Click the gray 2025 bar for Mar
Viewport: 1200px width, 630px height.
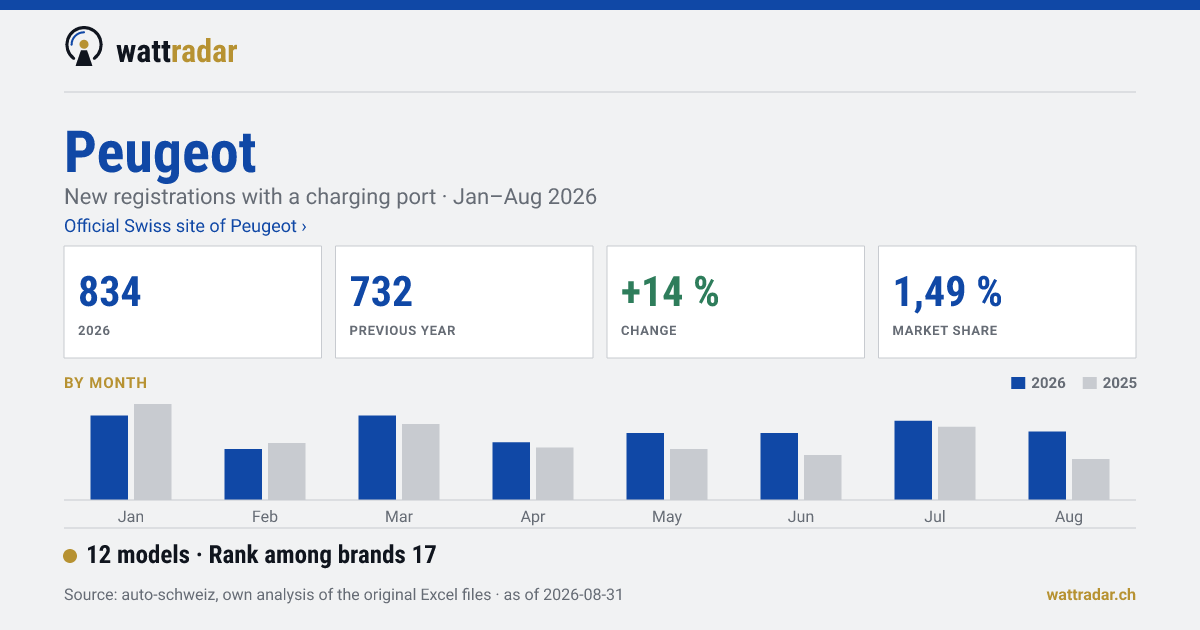(x=421, y=462)
